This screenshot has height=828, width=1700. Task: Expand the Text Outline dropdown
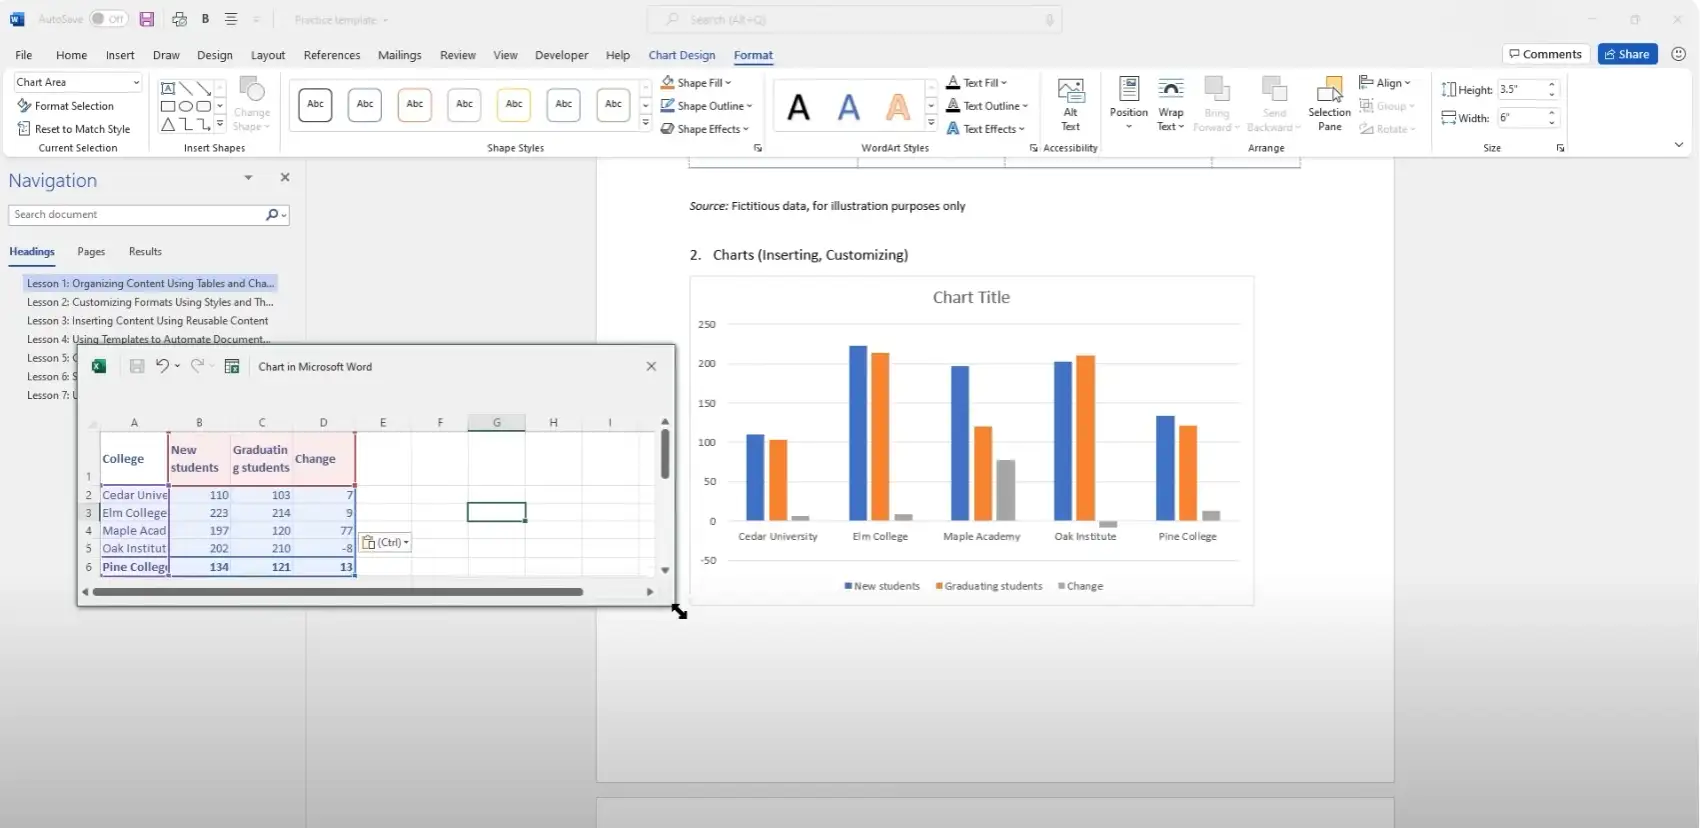[990, 106]
